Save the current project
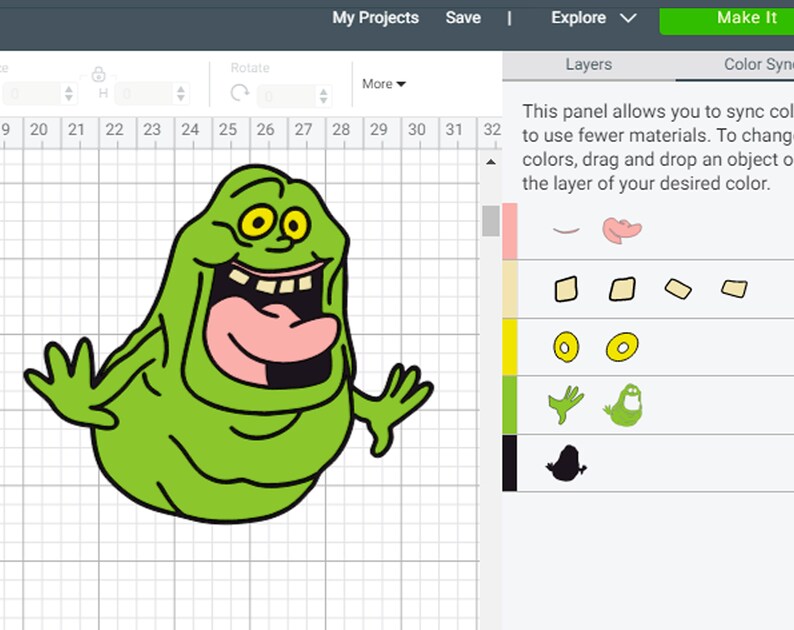 click(x=463, y=18)
